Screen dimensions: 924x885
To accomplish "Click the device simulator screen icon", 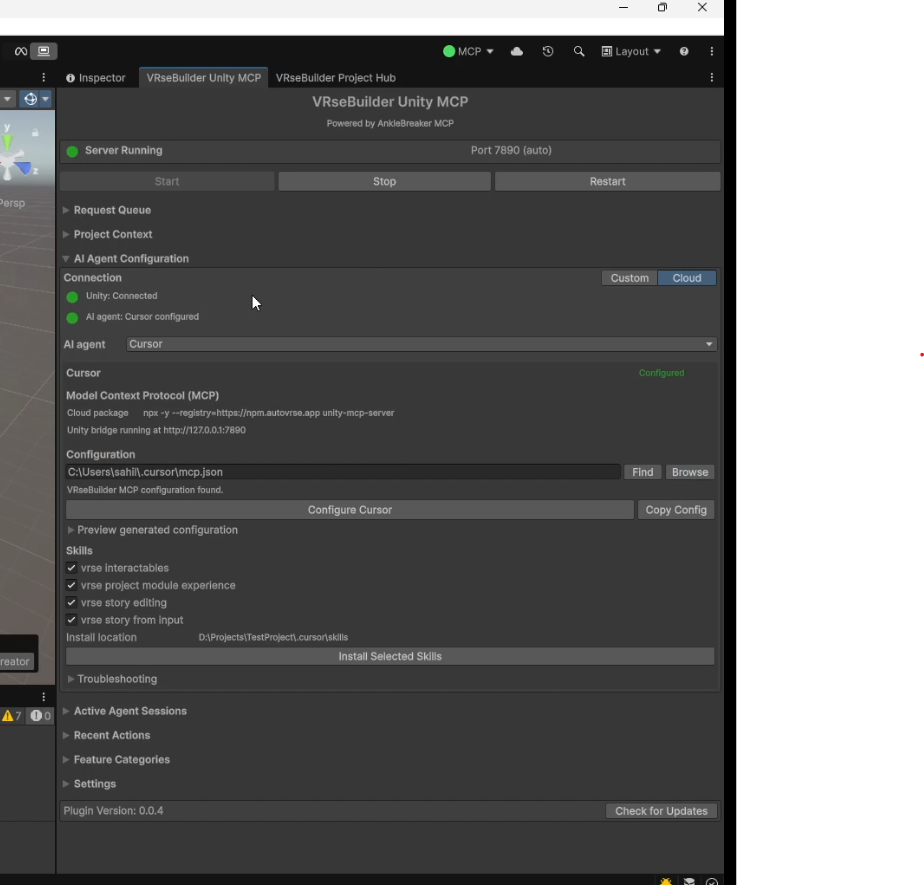I will pyautogui.click(x=44, y=51).
